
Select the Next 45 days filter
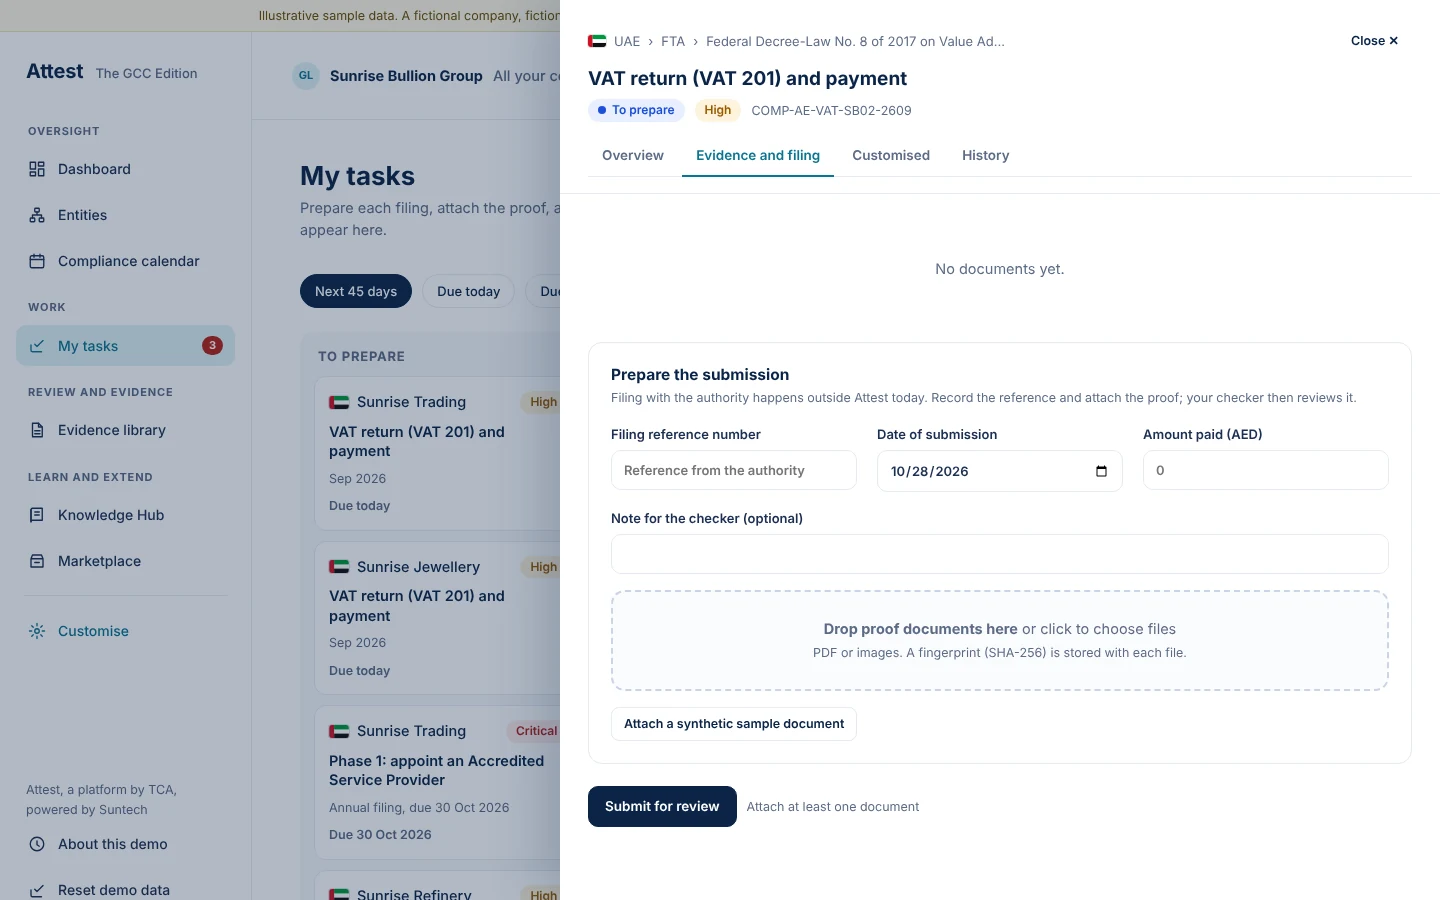[356, 291]
